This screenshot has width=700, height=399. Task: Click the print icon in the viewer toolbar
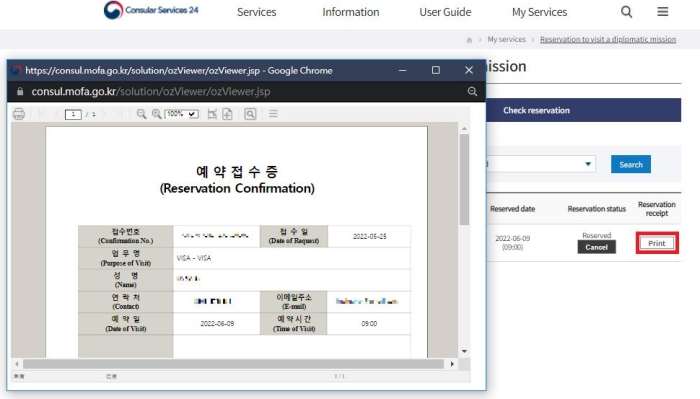pyautogui.click(x=19, y=114)
